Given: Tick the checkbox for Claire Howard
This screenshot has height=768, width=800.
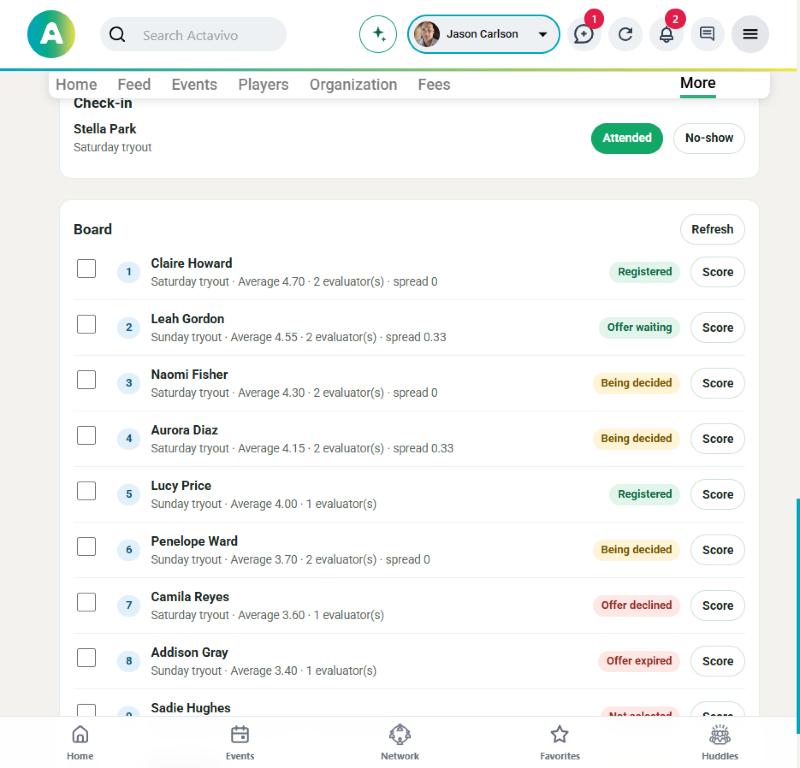Looking at the screenshot, I should click(x=86, y=268).
